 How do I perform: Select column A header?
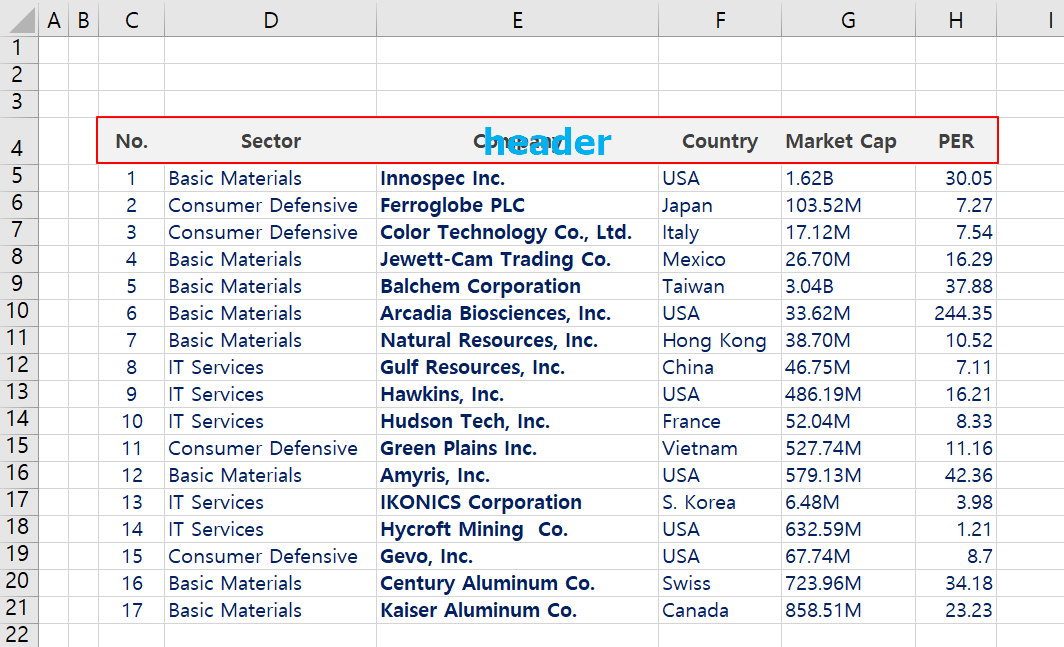(x=54, y=19)
